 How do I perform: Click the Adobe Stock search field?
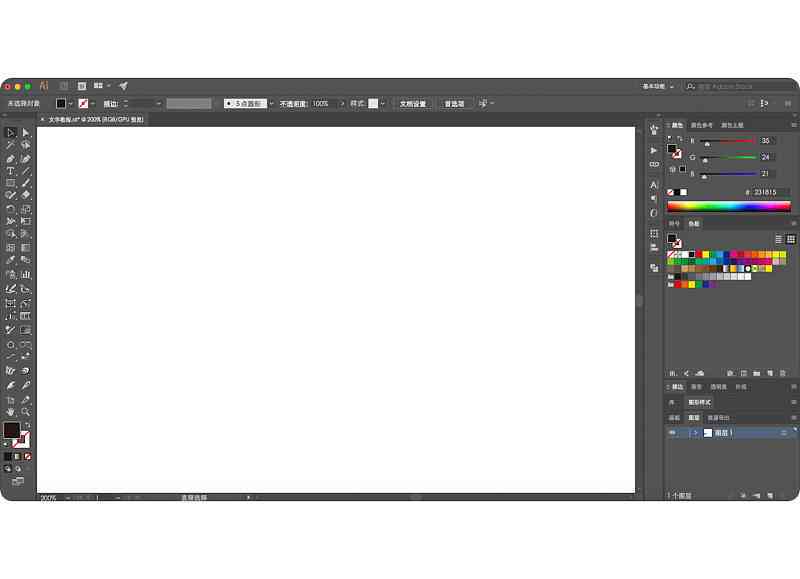tap(742, 87)
